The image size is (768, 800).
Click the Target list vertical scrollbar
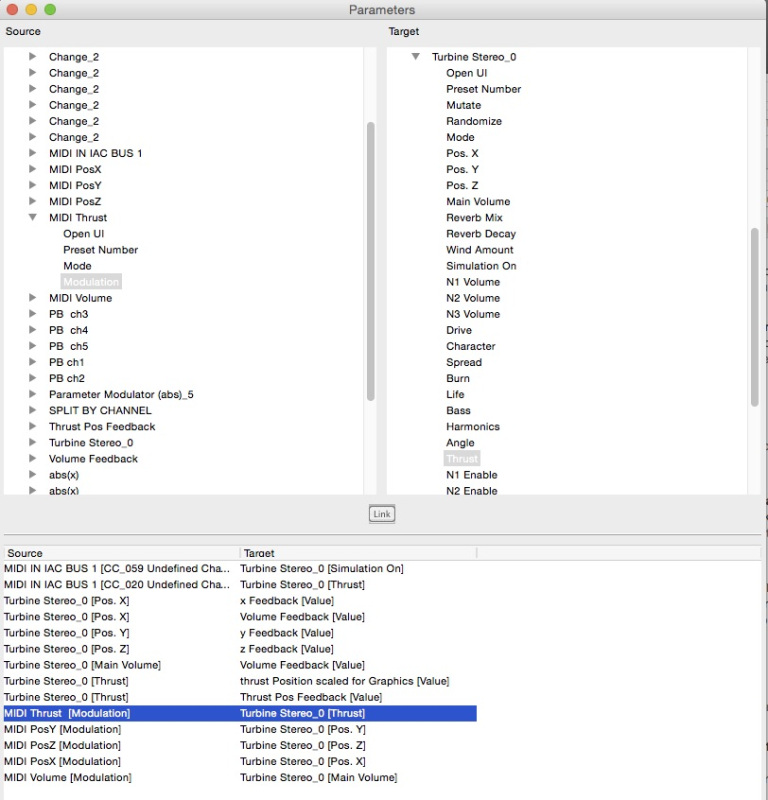click(755, 315)
